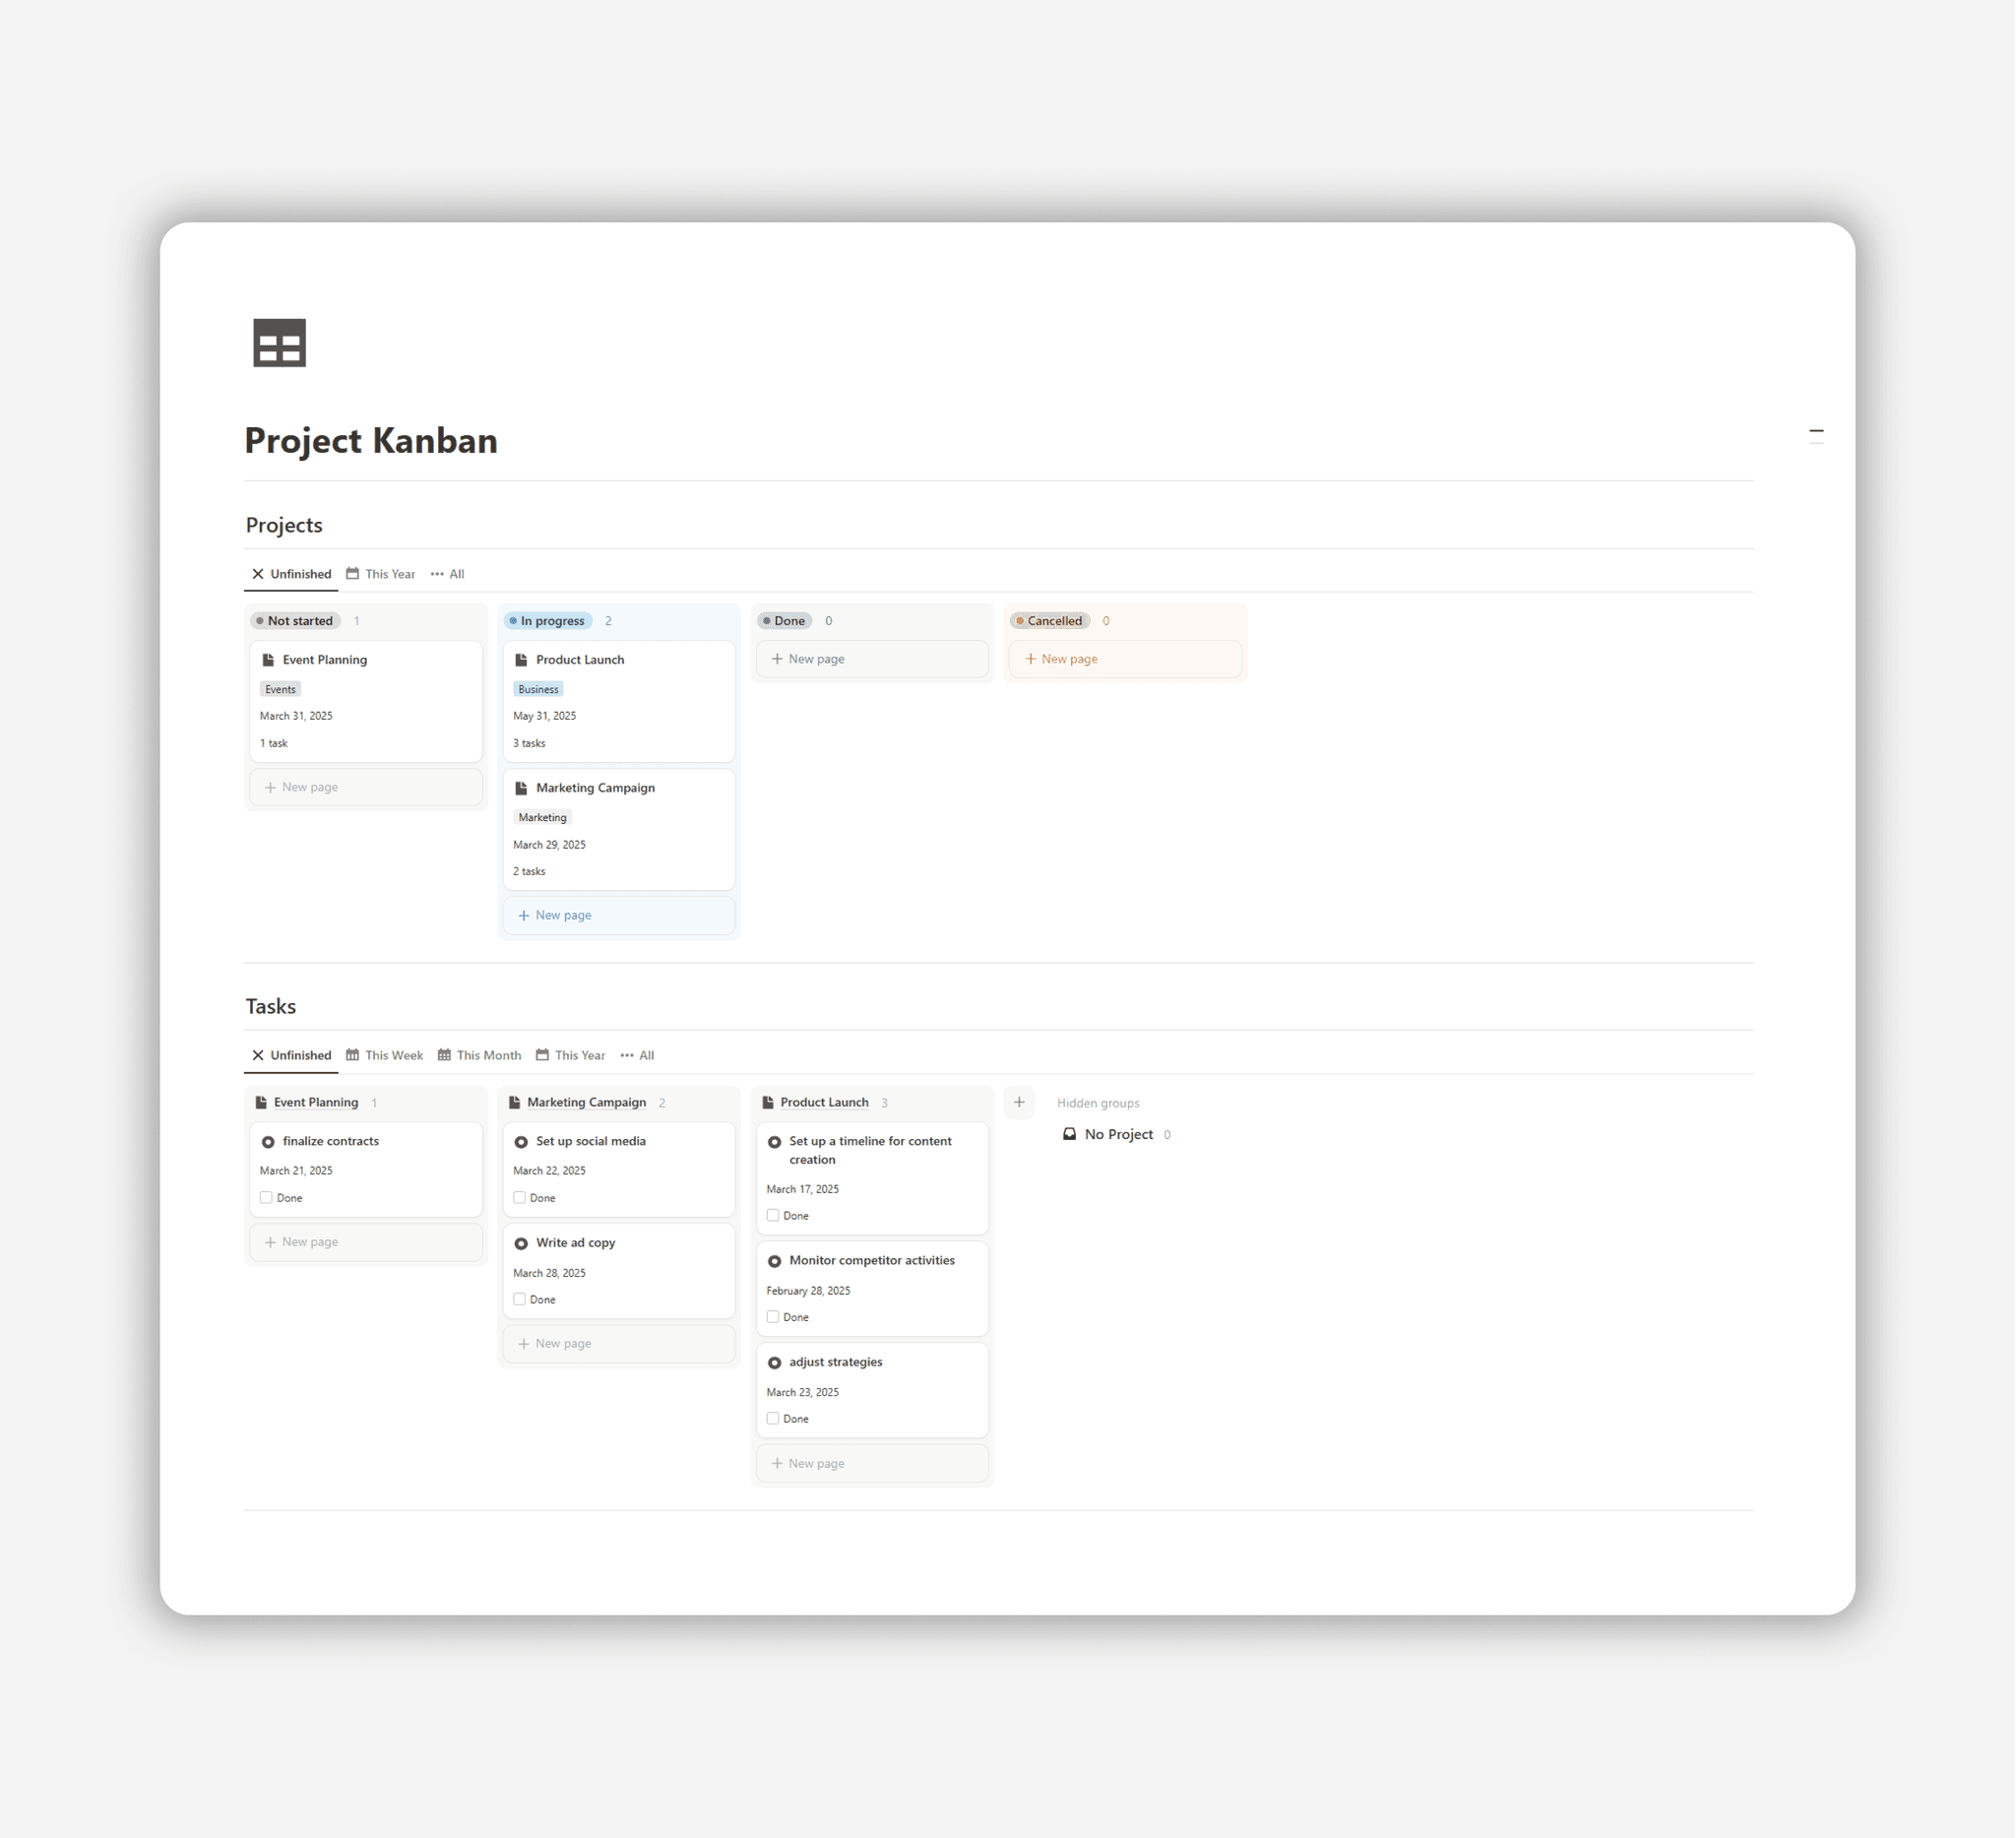Tick Done checkbox on adjust strategies task
The image size is (2016, 1838).
[x=773, y=1418]
